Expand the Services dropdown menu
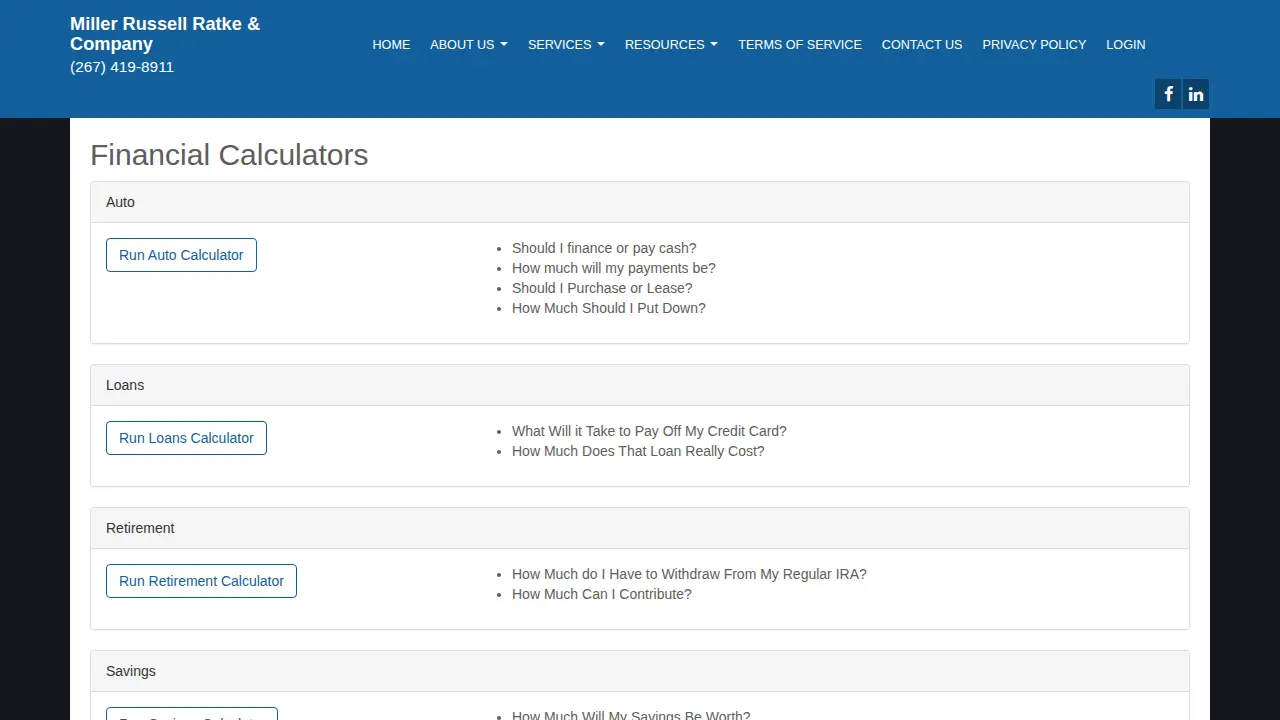 [x=566, y=44]
